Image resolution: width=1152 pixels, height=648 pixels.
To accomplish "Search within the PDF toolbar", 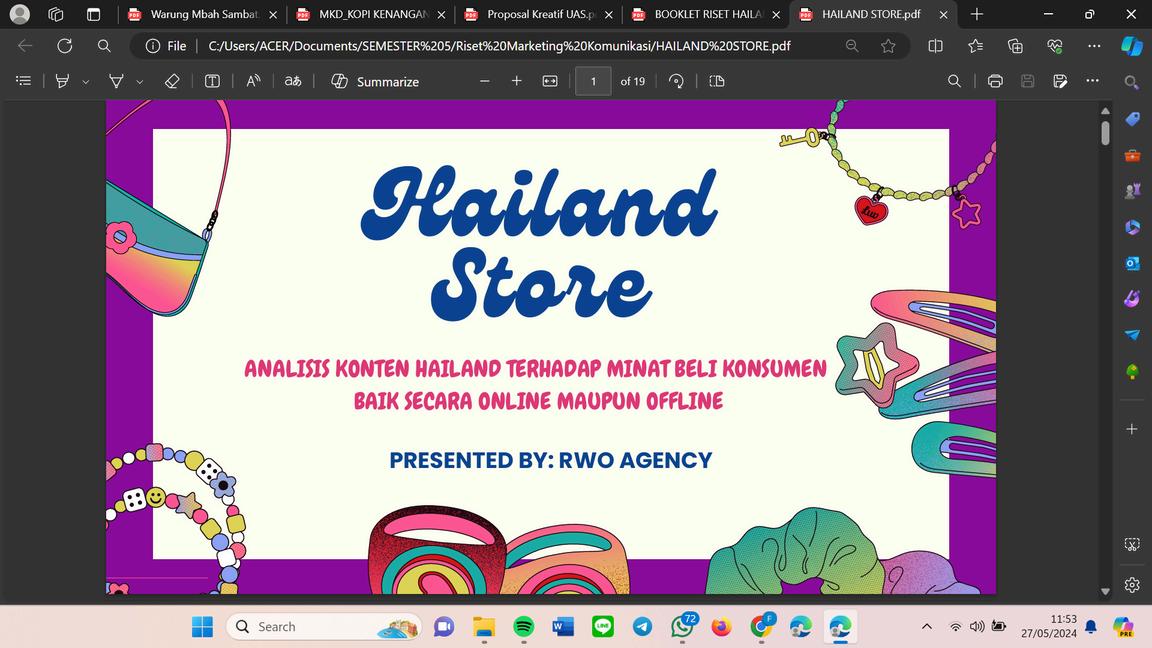I will [x=954, y=81].
